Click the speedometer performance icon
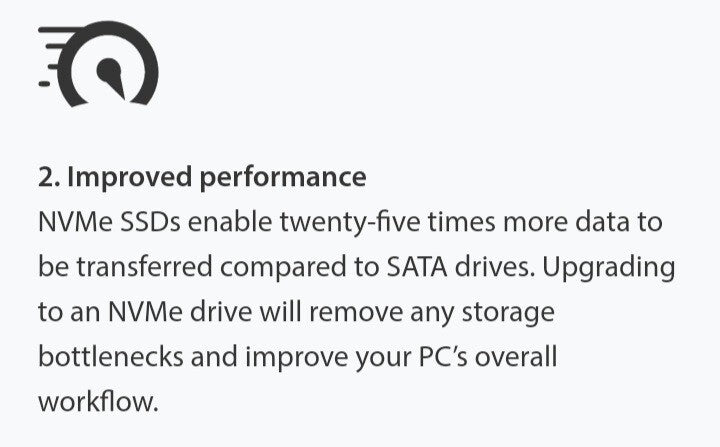 coord(98,63)
